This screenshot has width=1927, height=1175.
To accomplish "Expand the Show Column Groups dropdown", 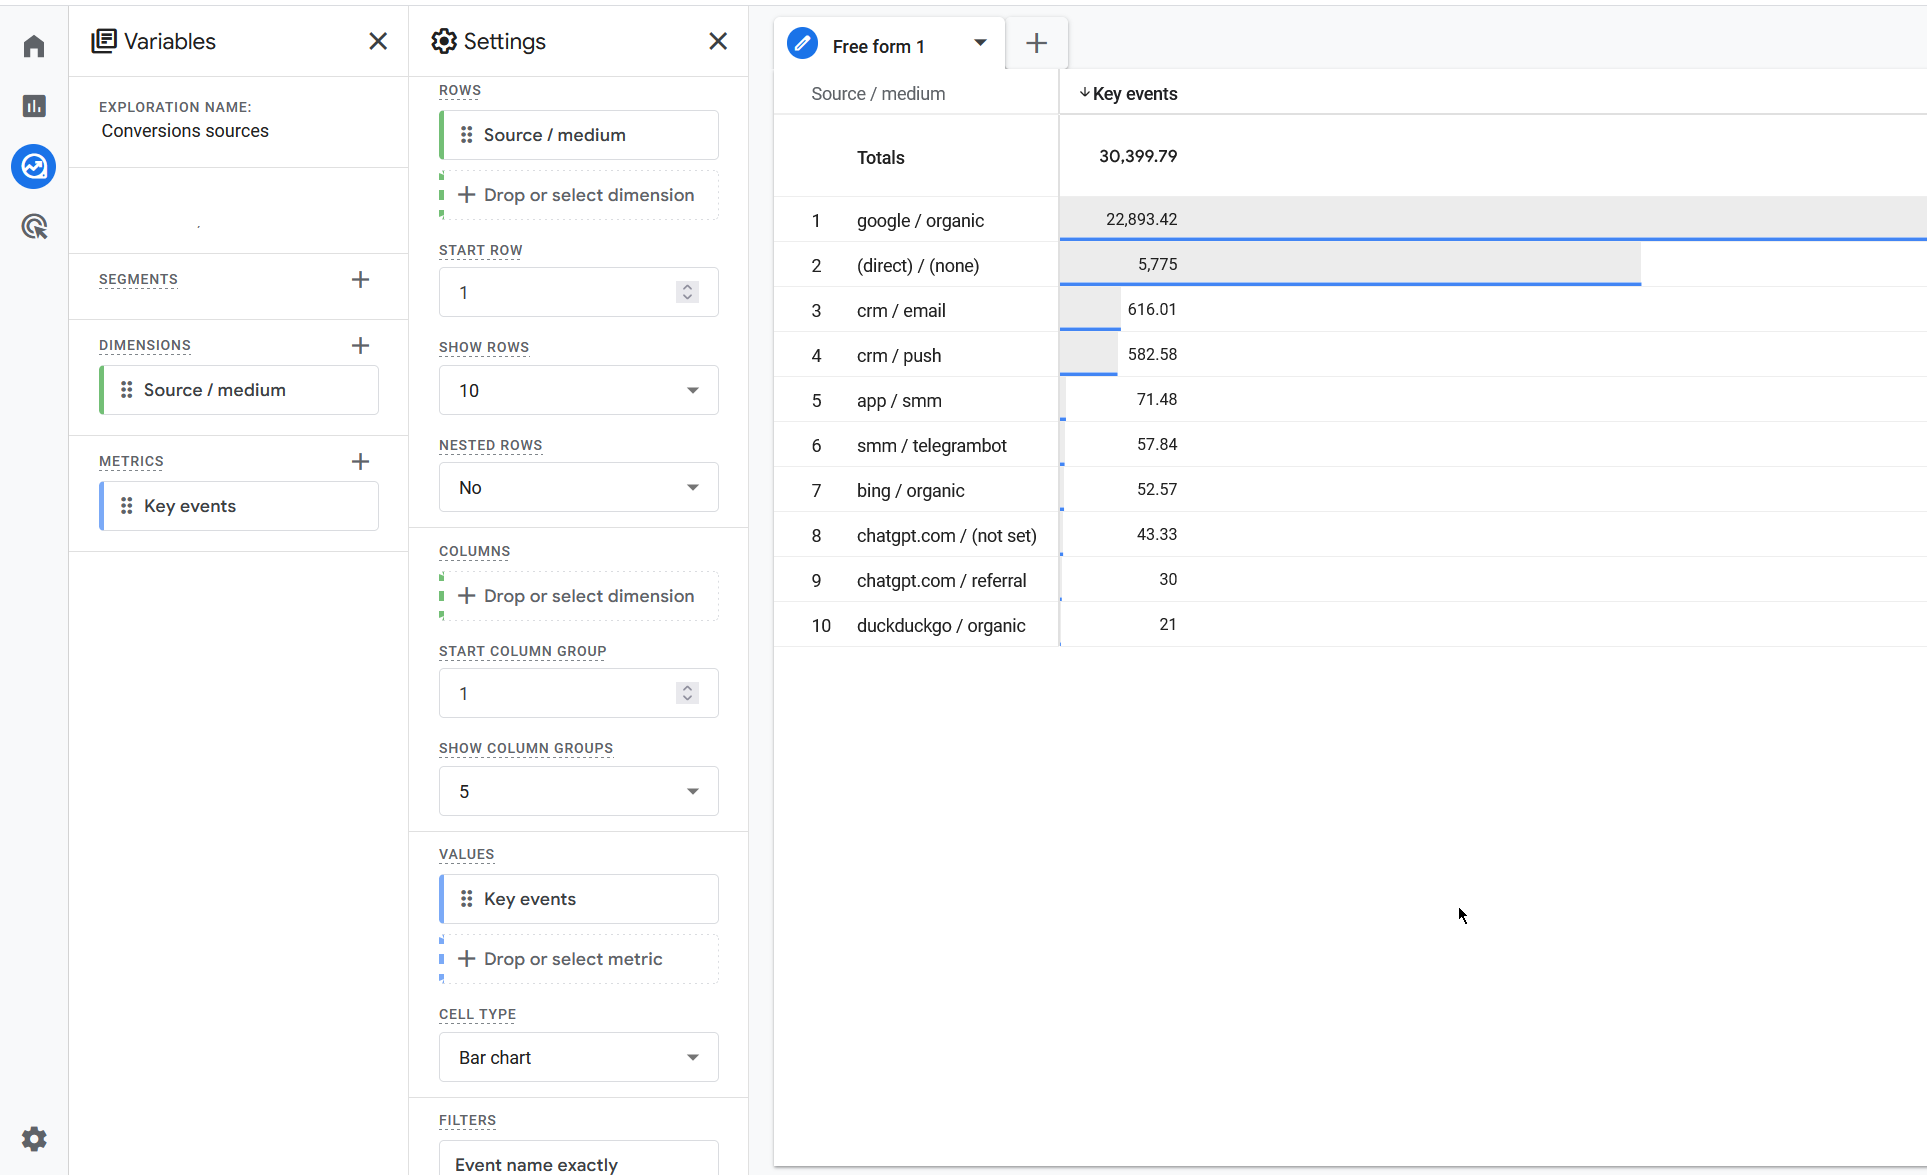I will tap(578, 792).
